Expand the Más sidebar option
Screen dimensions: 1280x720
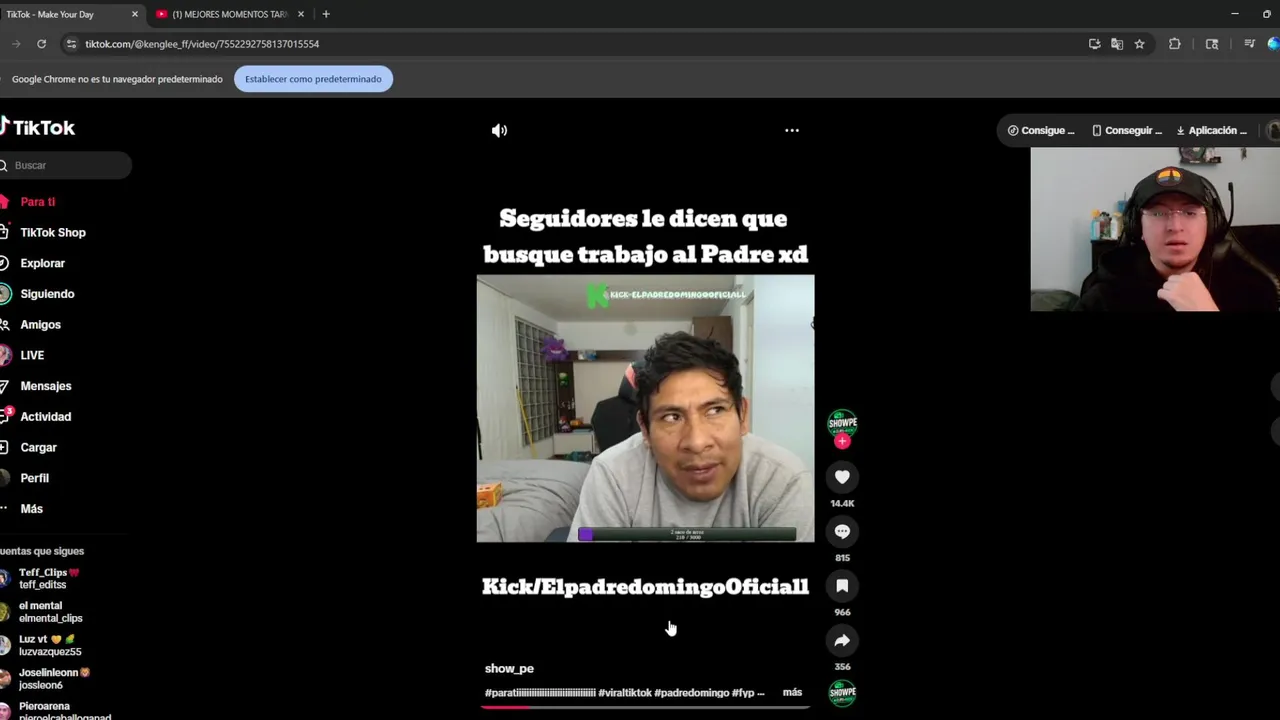point(31,509)
